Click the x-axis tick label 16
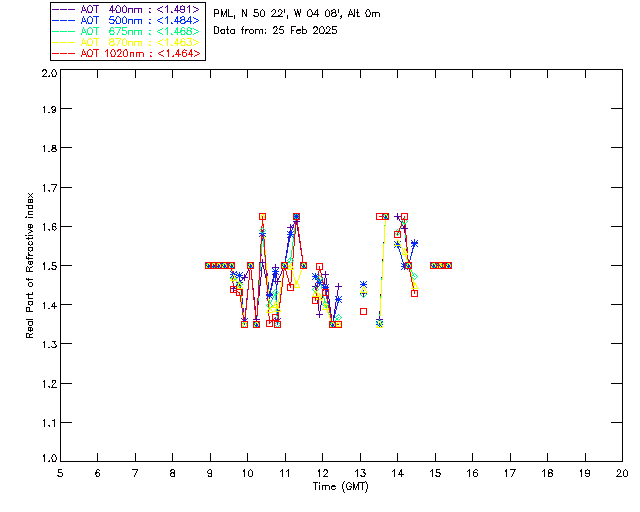The image size is (640, 512). coord(473,473)
